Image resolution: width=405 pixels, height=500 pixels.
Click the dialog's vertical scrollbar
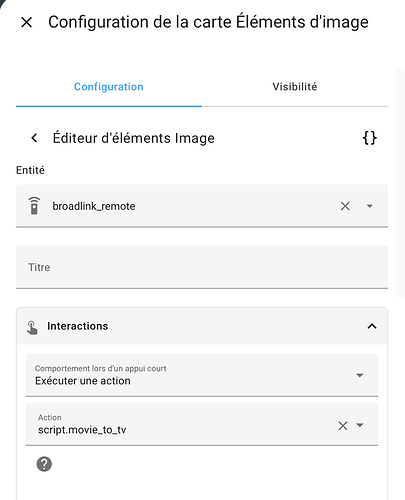point(400,183)
